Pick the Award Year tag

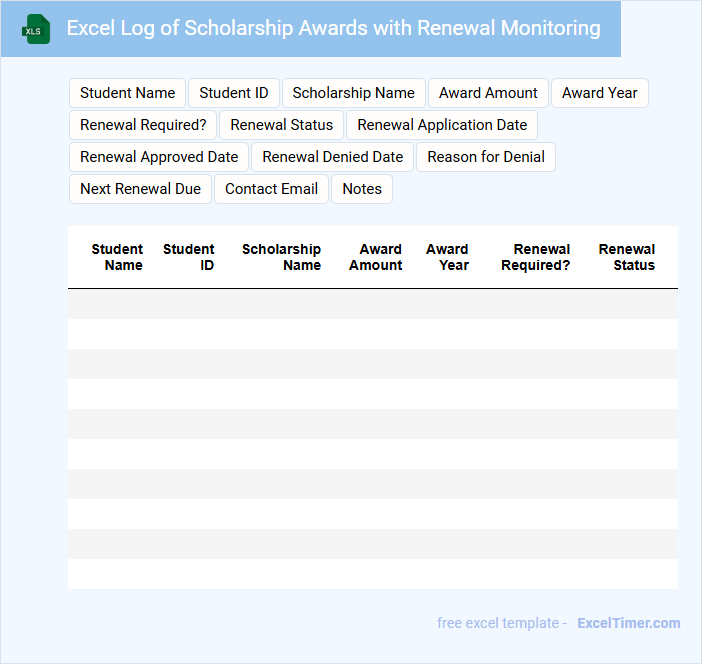599,93
